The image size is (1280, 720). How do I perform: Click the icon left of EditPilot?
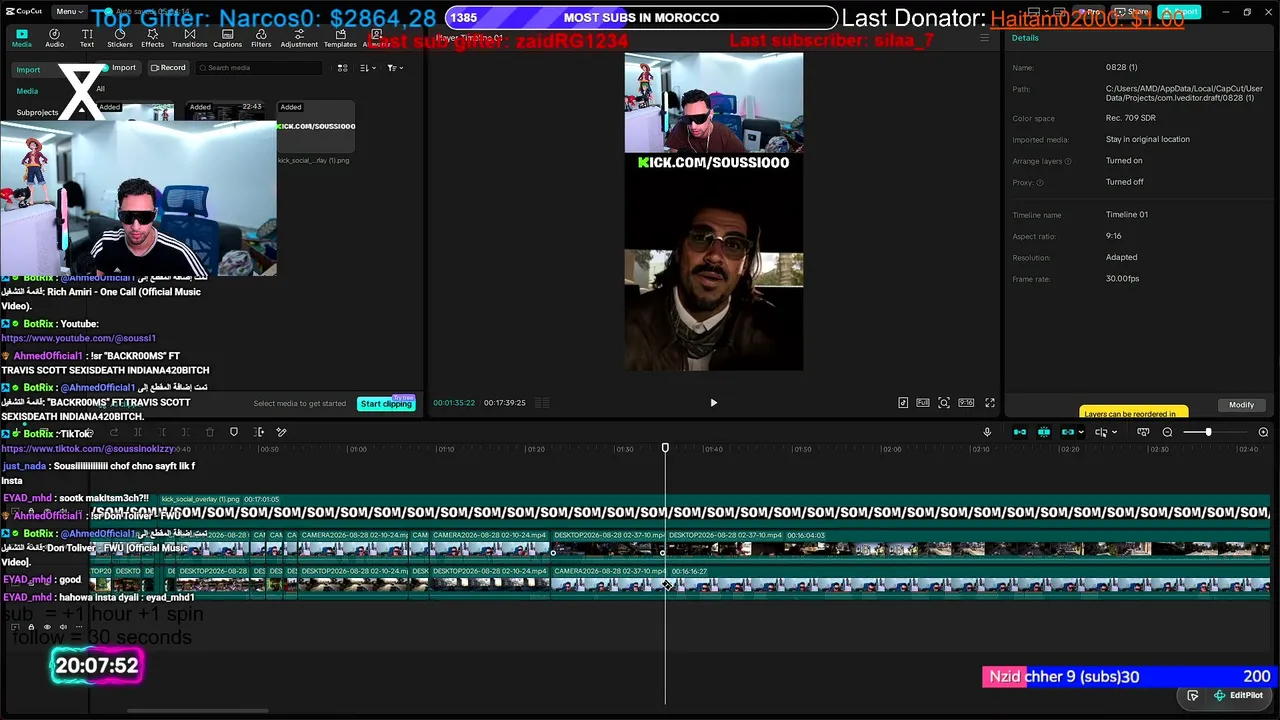1193,696
